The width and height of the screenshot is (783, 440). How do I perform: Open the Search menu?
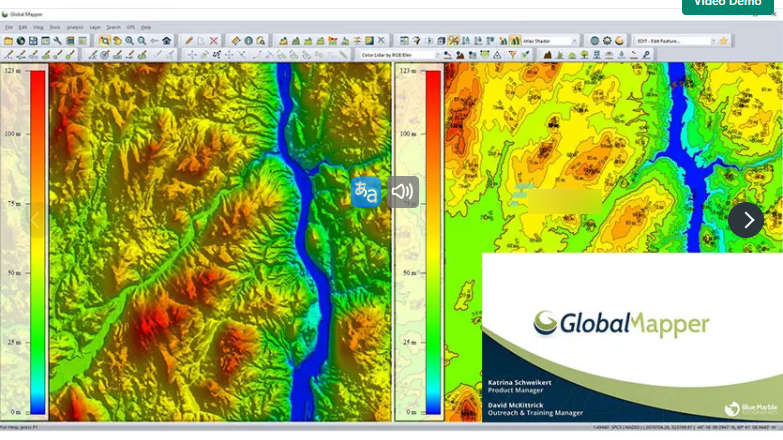click(x=113, y=27)
